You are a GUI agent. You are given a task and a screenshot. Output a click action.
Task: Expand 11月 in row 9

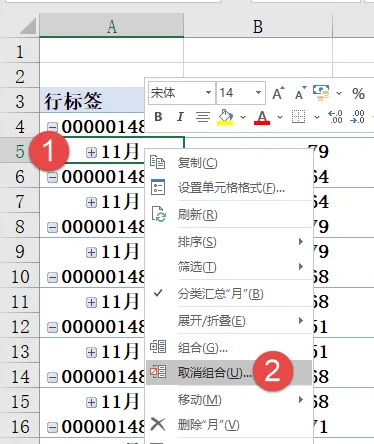click(91, 252)
